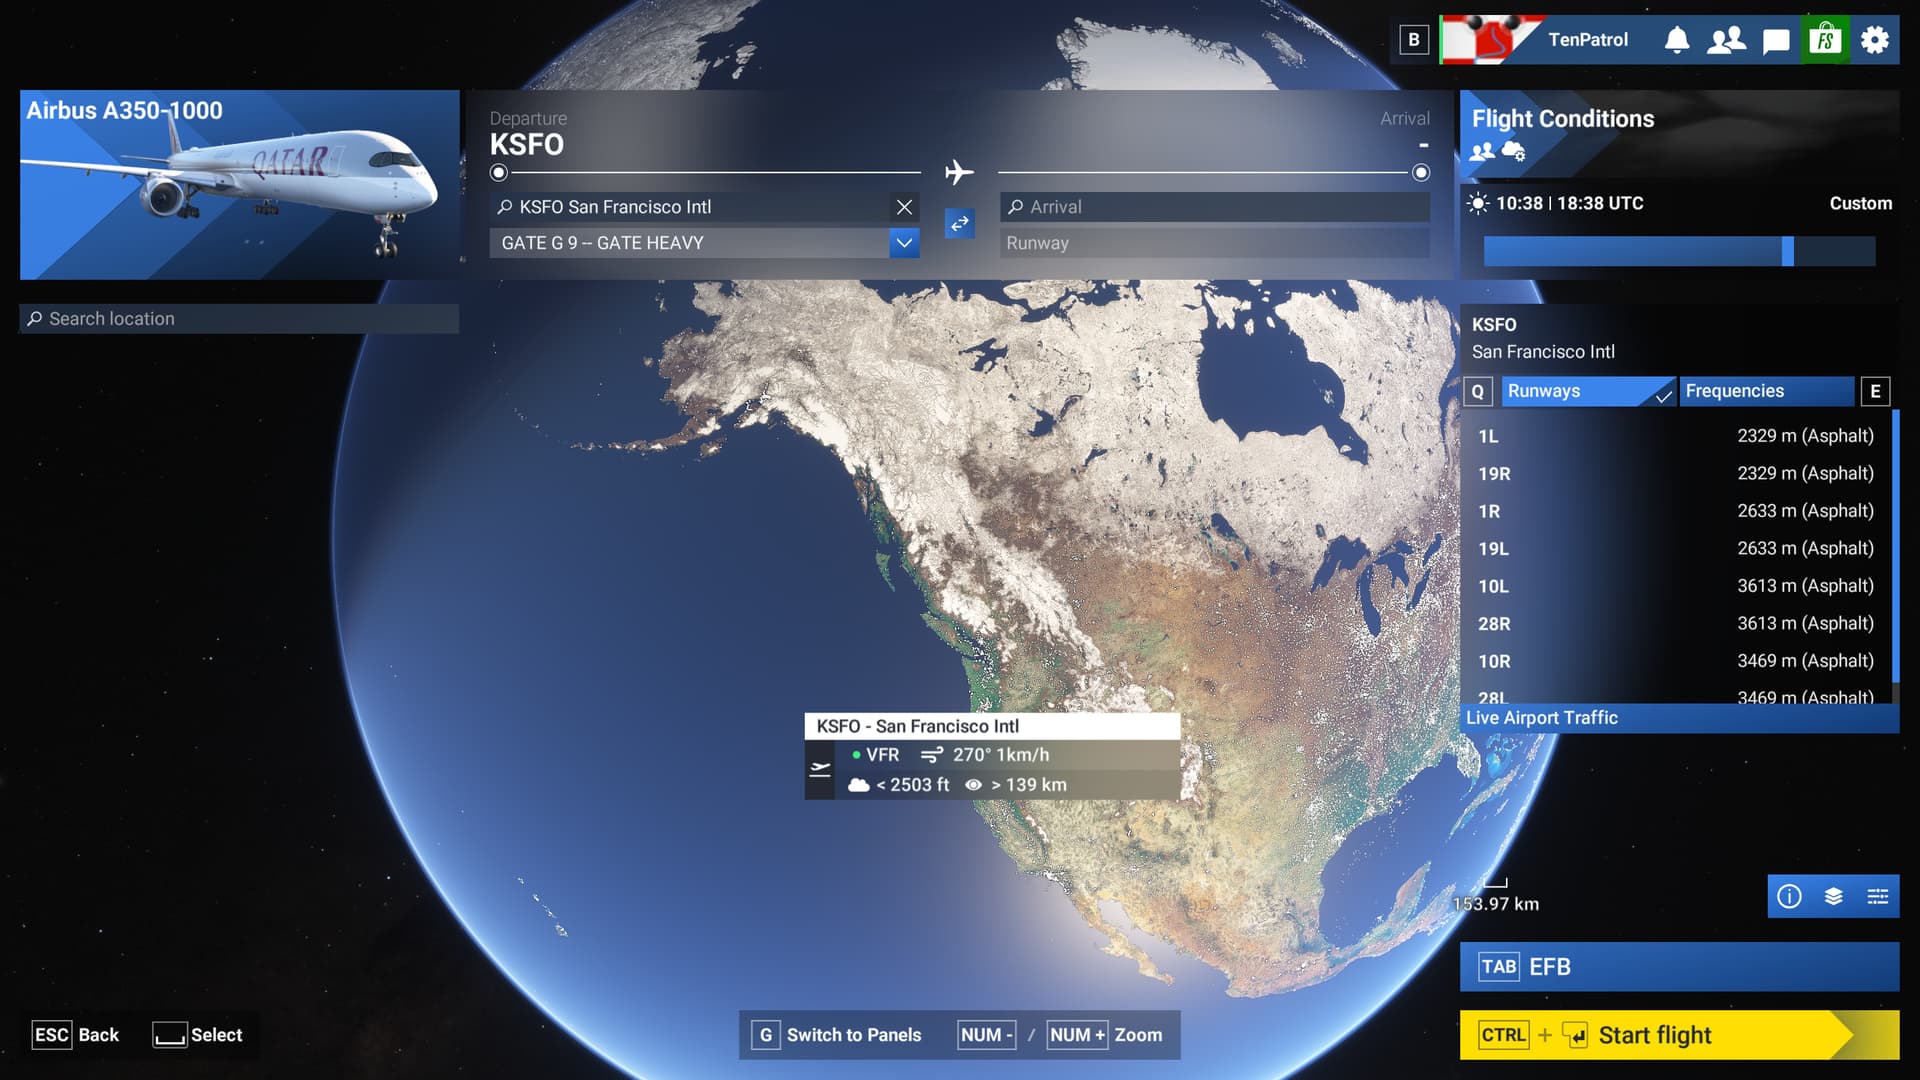The image size is (1920, 1080).
Task: Expand the GATE G 9 parking dropdown
Action: coord(904,243)
